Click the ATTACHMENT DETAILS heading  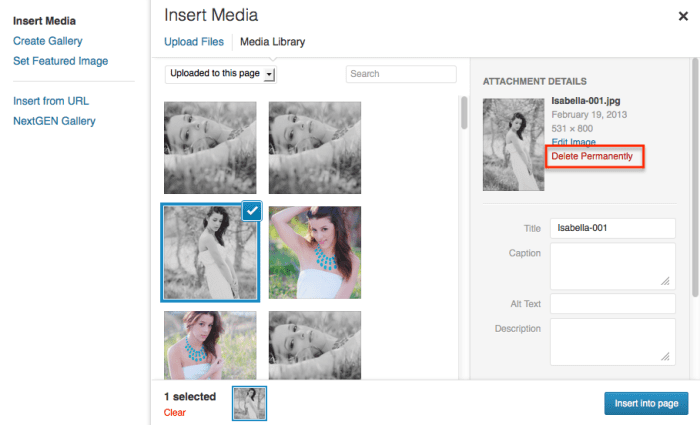tap(534, 82)
